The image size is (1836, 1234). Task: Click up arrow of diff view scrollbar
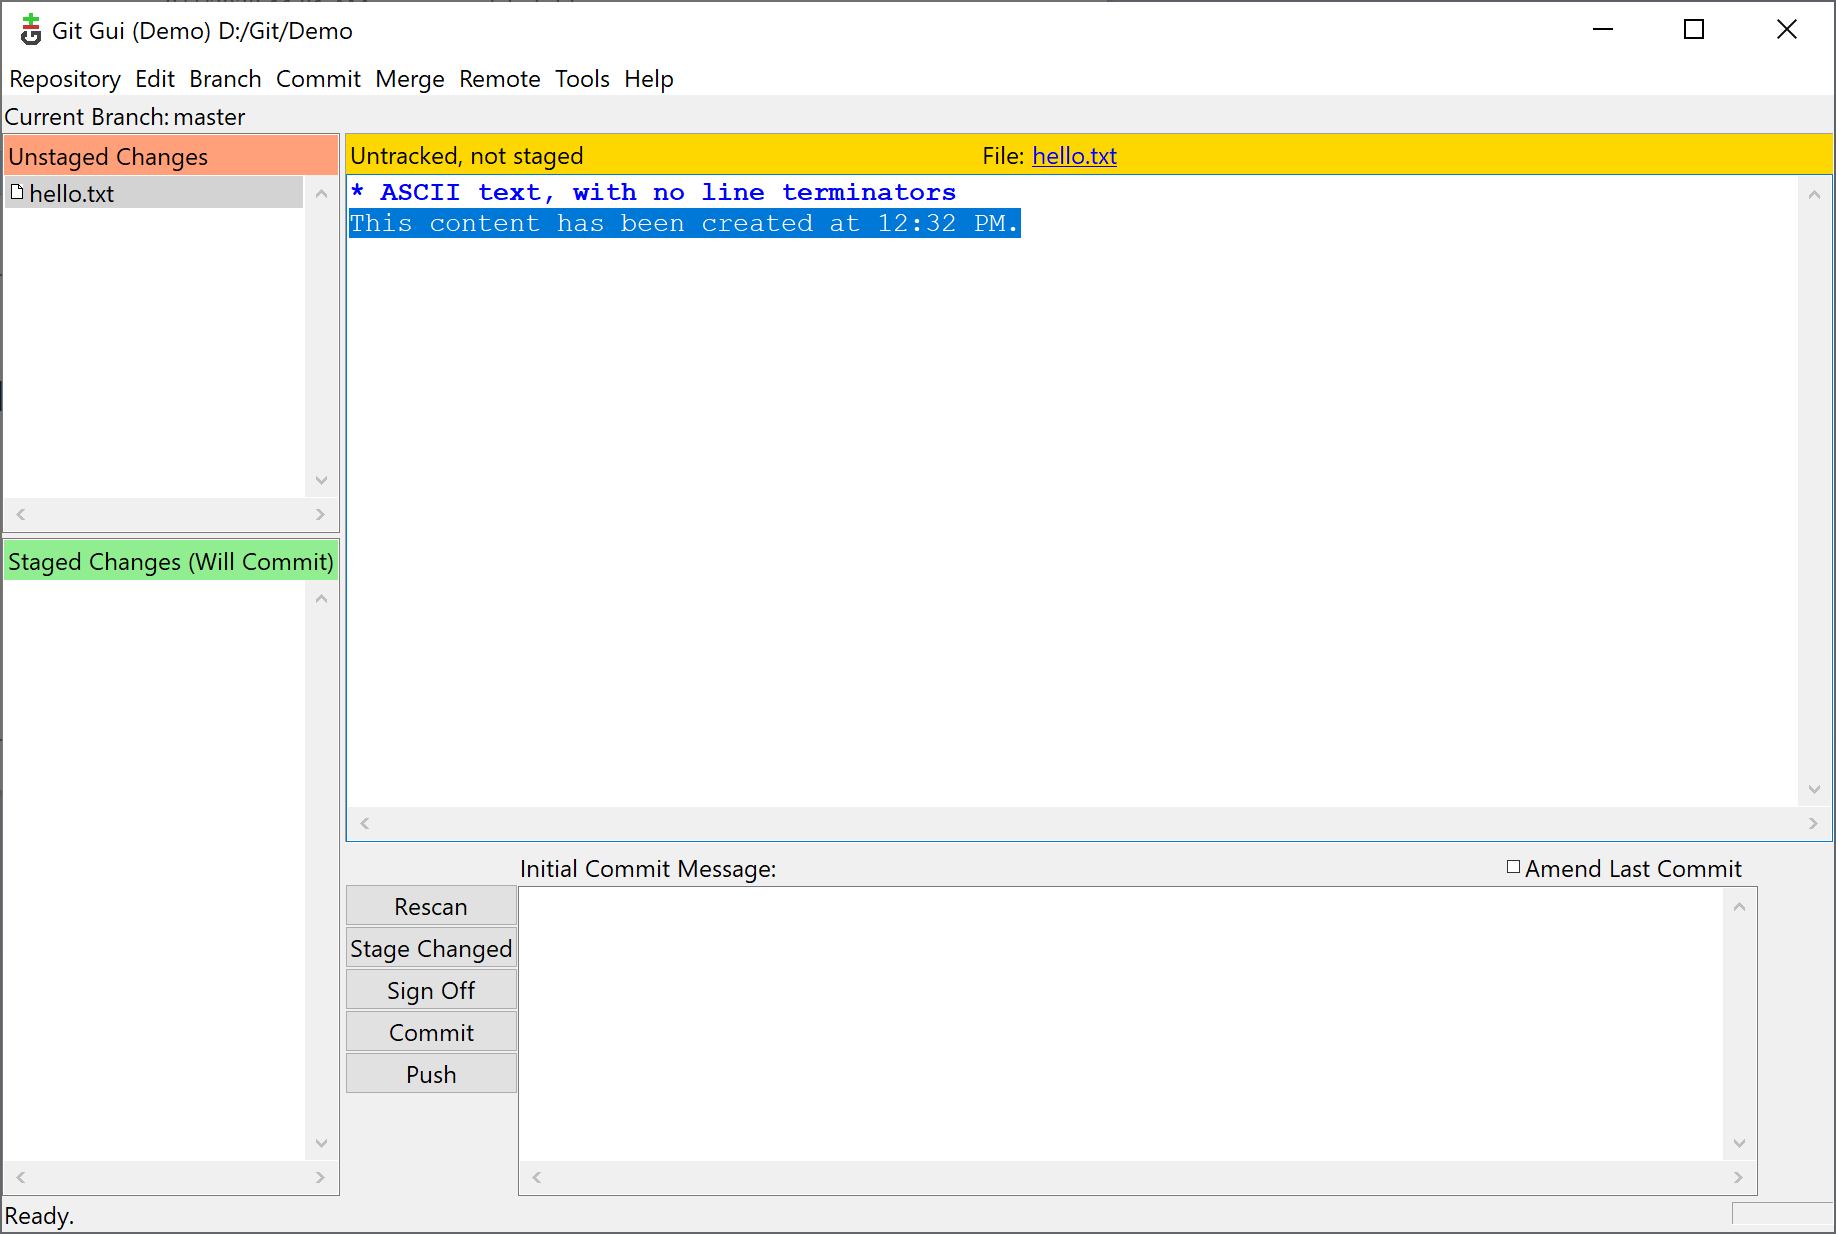click(x=1814, y=195)
